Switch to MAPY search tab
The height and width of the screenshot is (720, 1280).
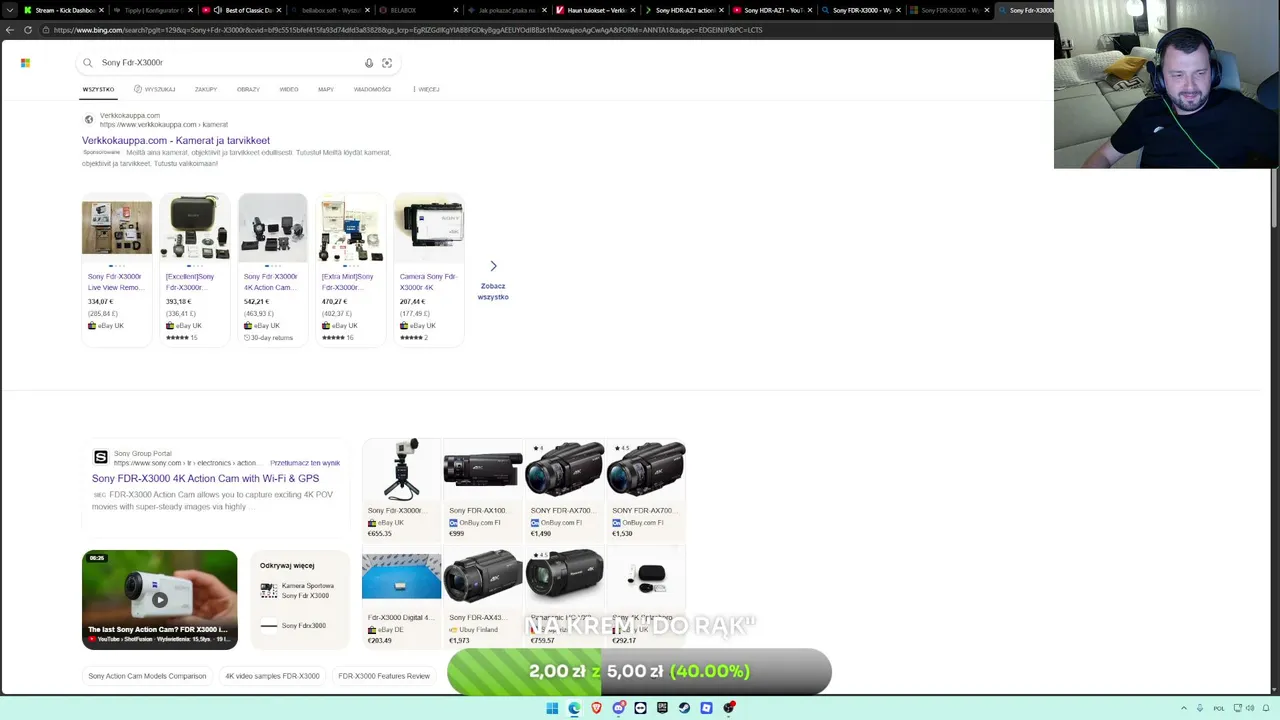tap(326, 89)
